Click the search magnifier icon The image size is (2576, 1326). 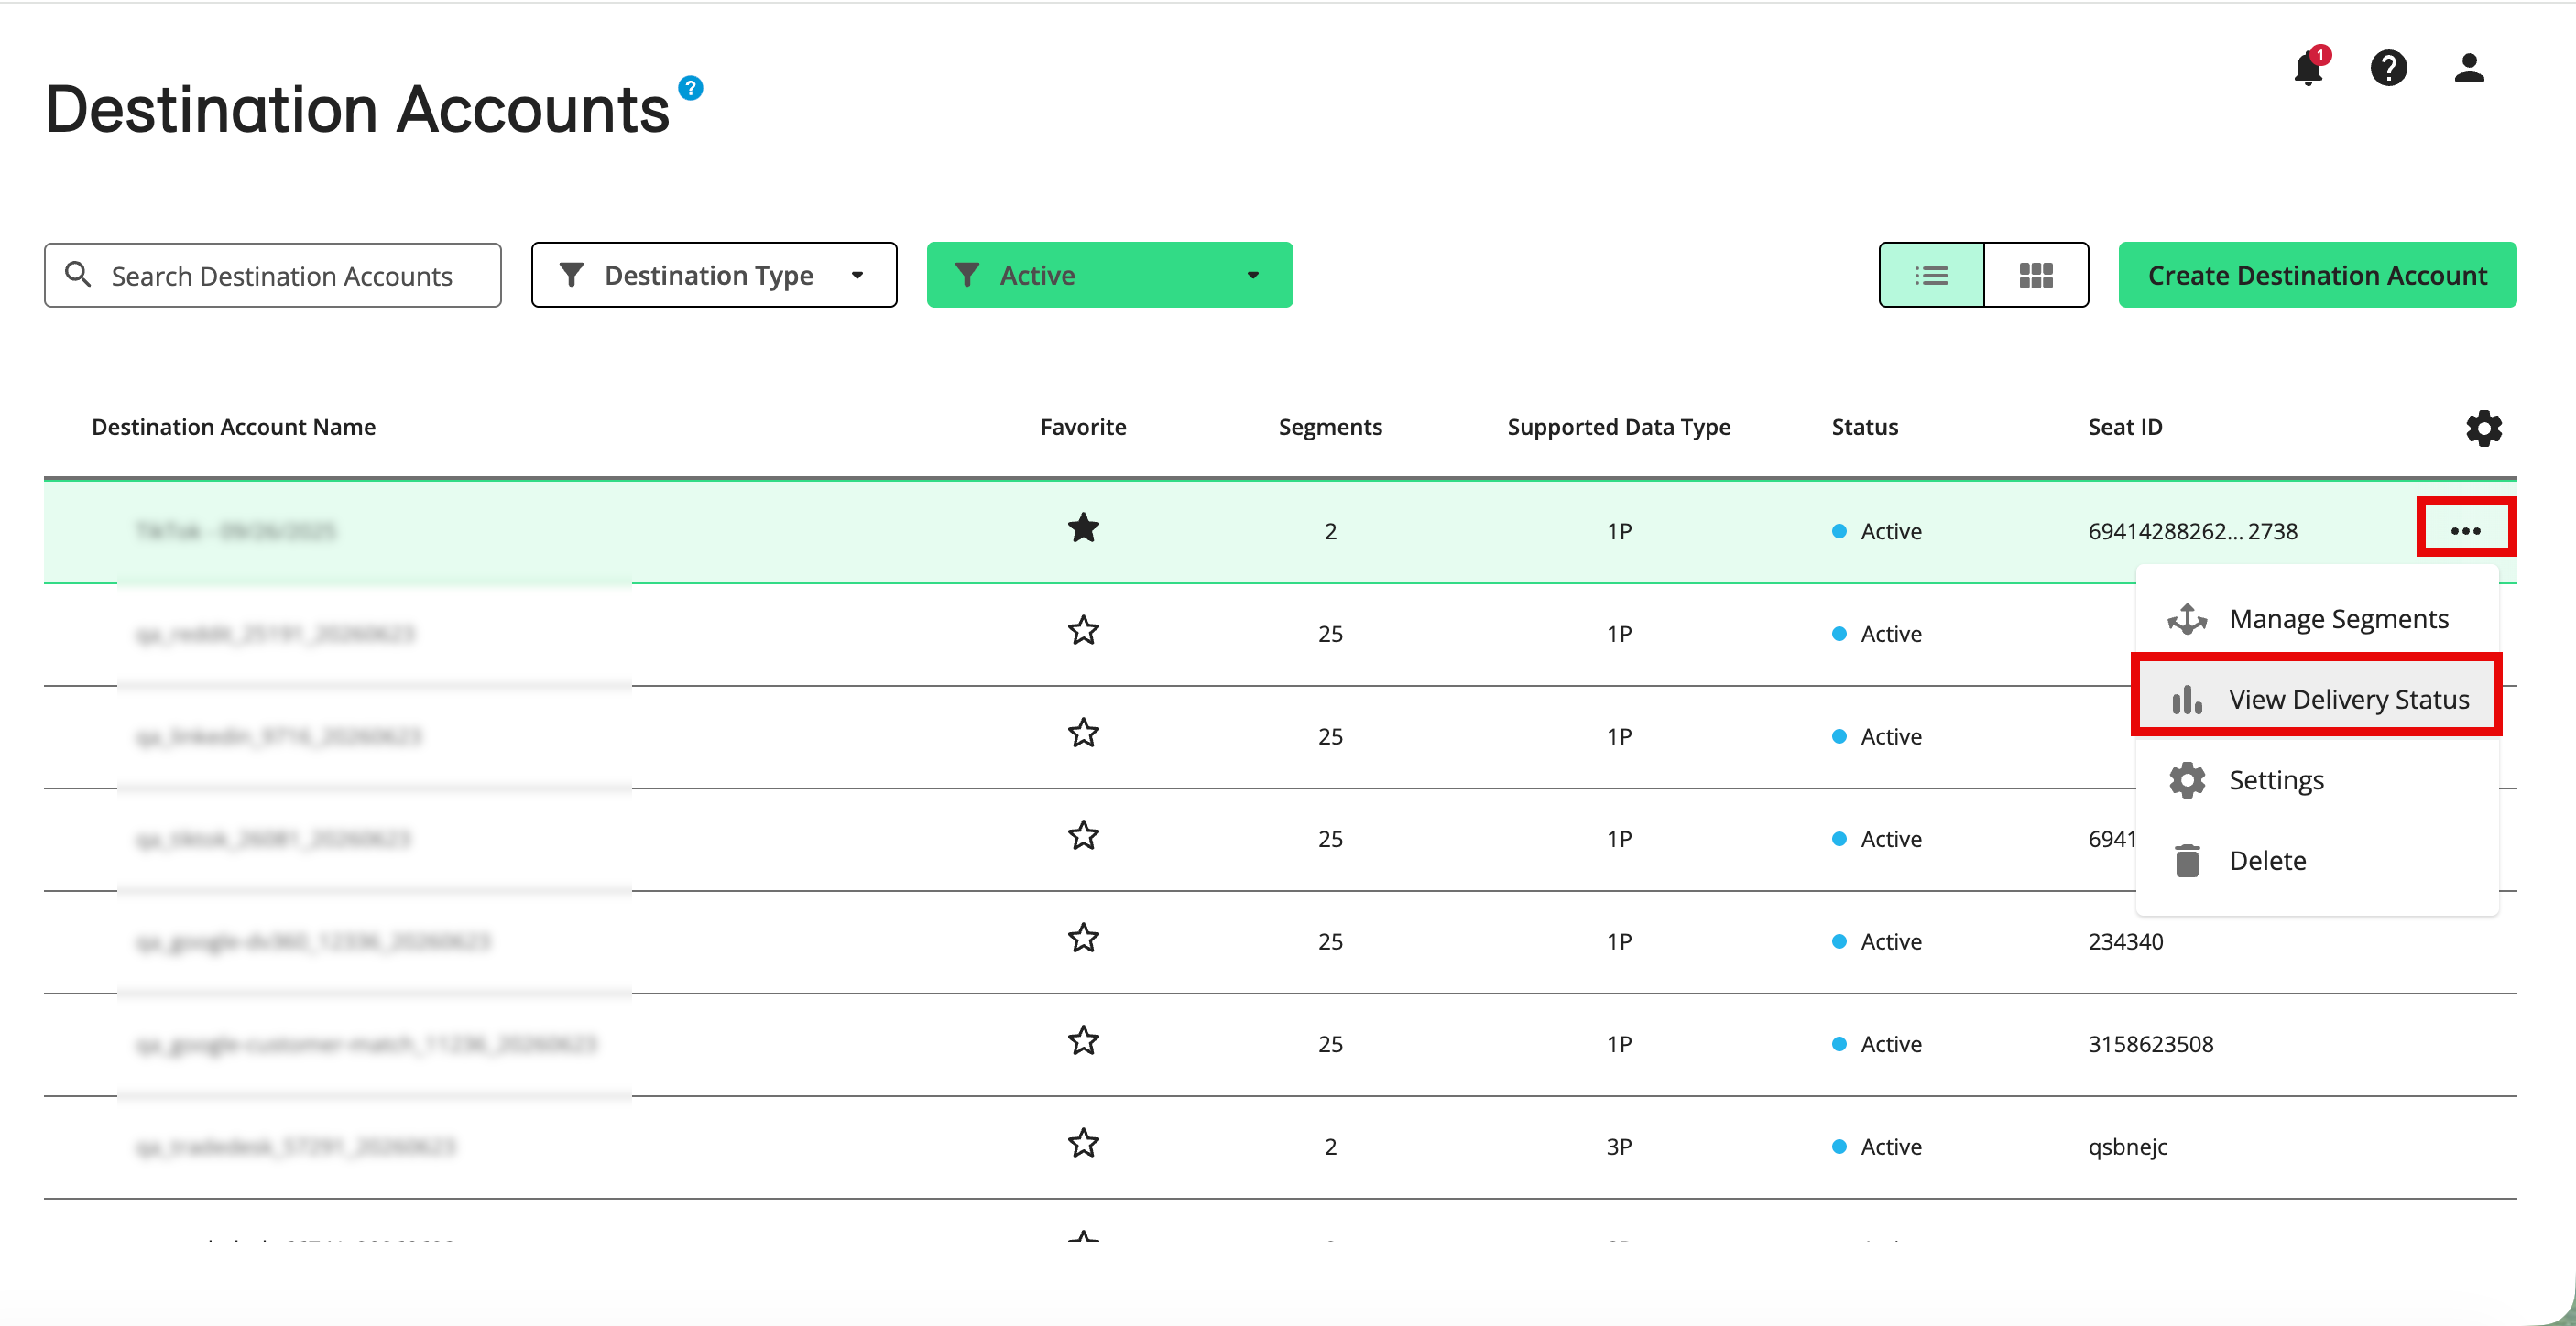pos(78,274)
